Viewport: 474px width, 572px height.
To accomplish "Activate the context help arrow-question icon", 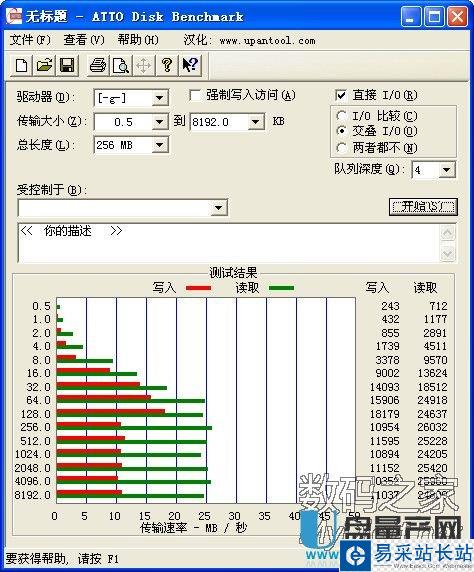I will coord(190,65).
